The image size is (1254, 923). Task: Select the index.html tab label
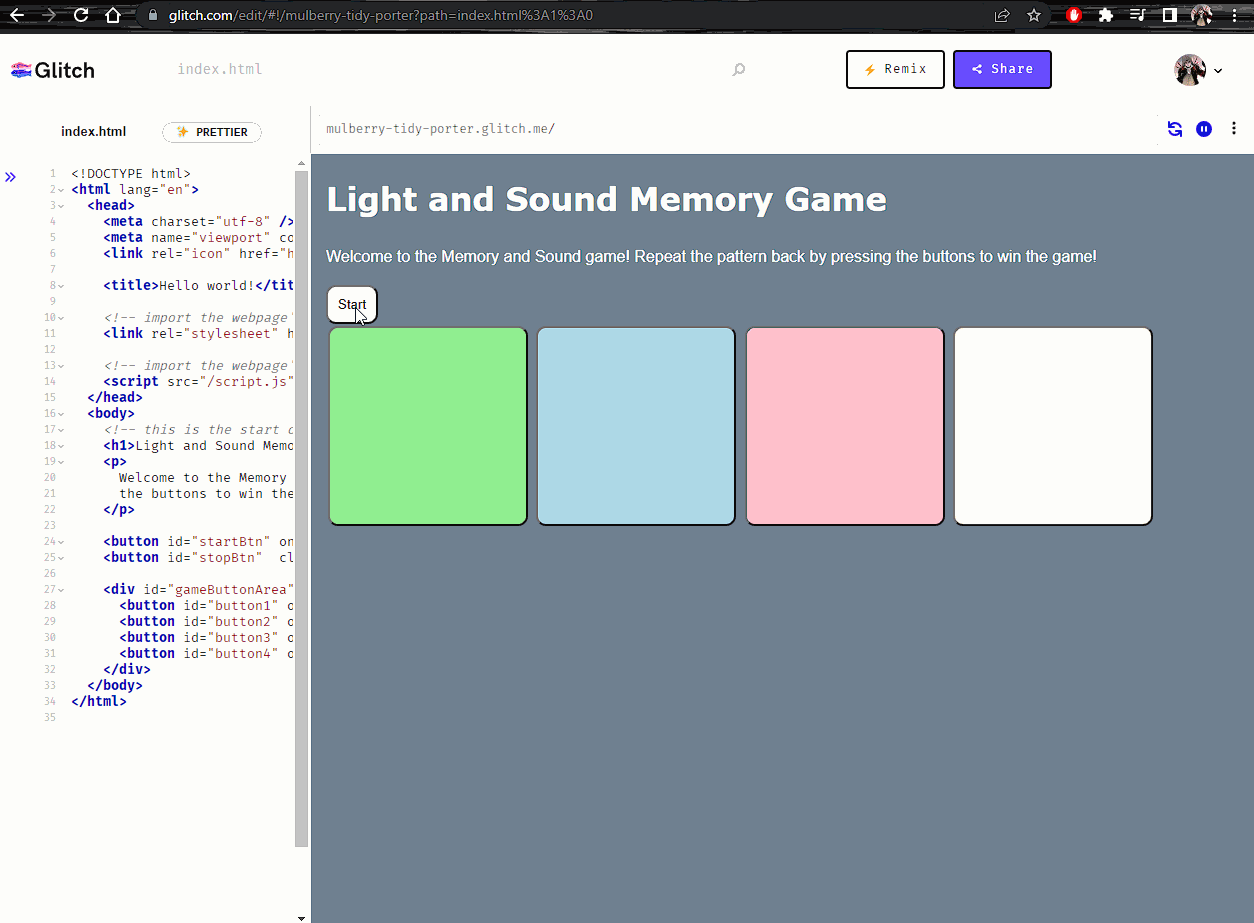(93, 131)
